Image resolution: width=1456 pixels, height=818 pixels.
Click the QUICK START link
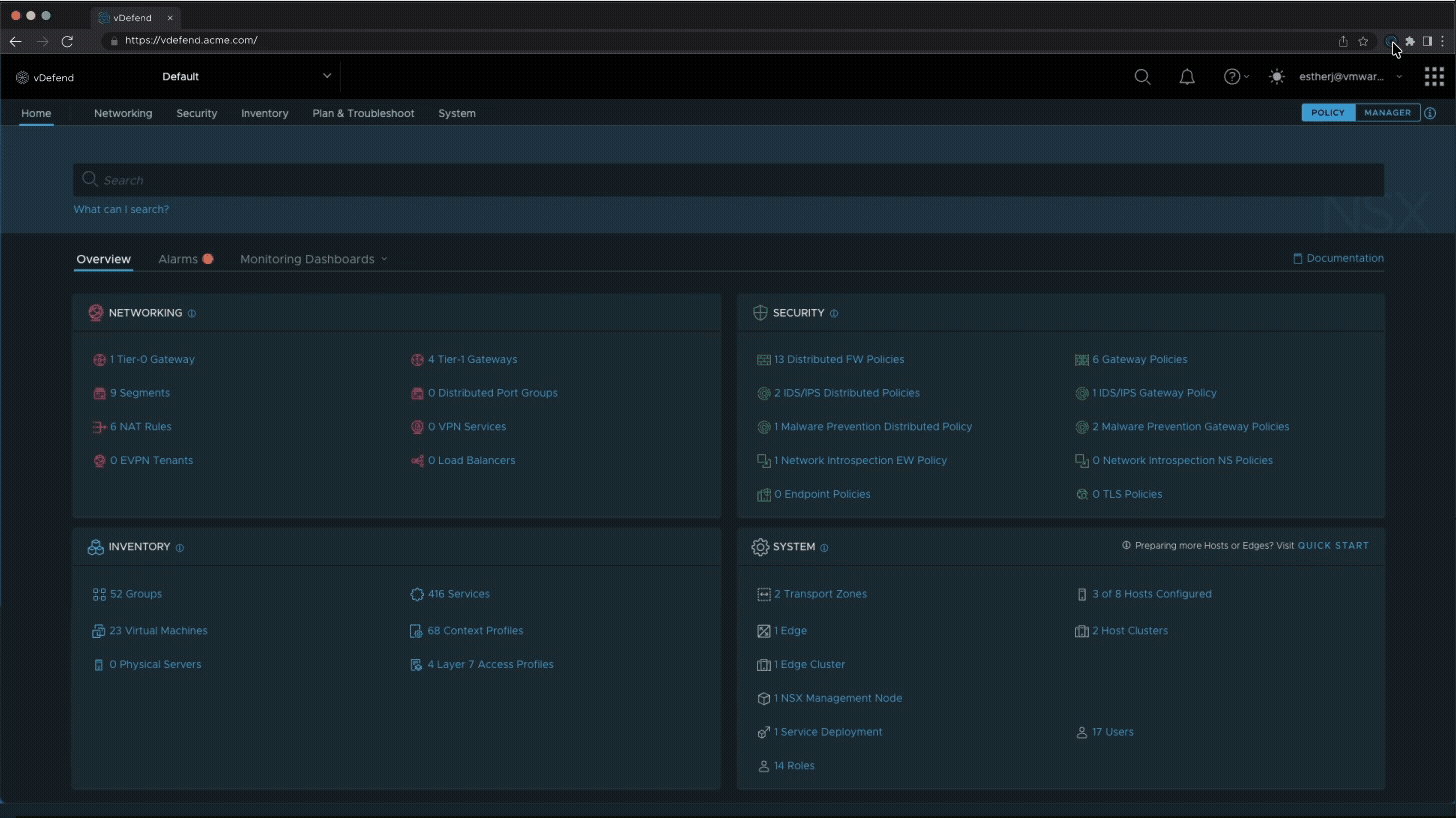[x=1333, y=546]
